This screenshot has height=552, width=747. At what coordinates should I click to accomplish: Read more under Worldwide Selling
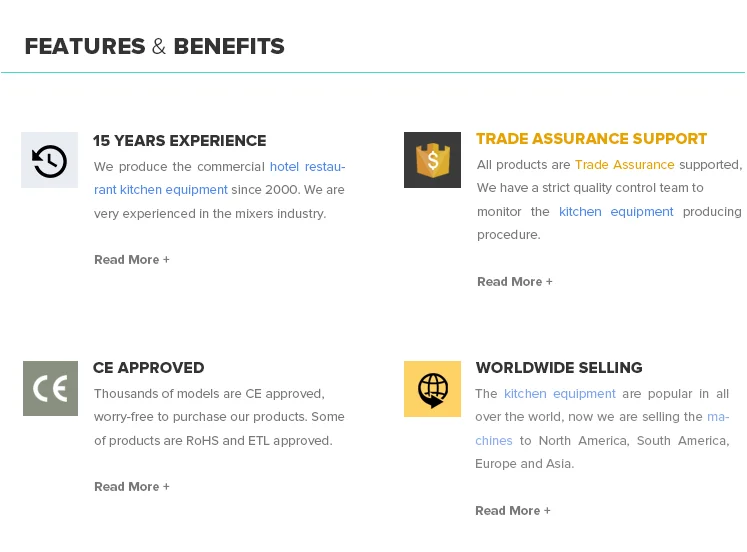click(x=513, y=511)
